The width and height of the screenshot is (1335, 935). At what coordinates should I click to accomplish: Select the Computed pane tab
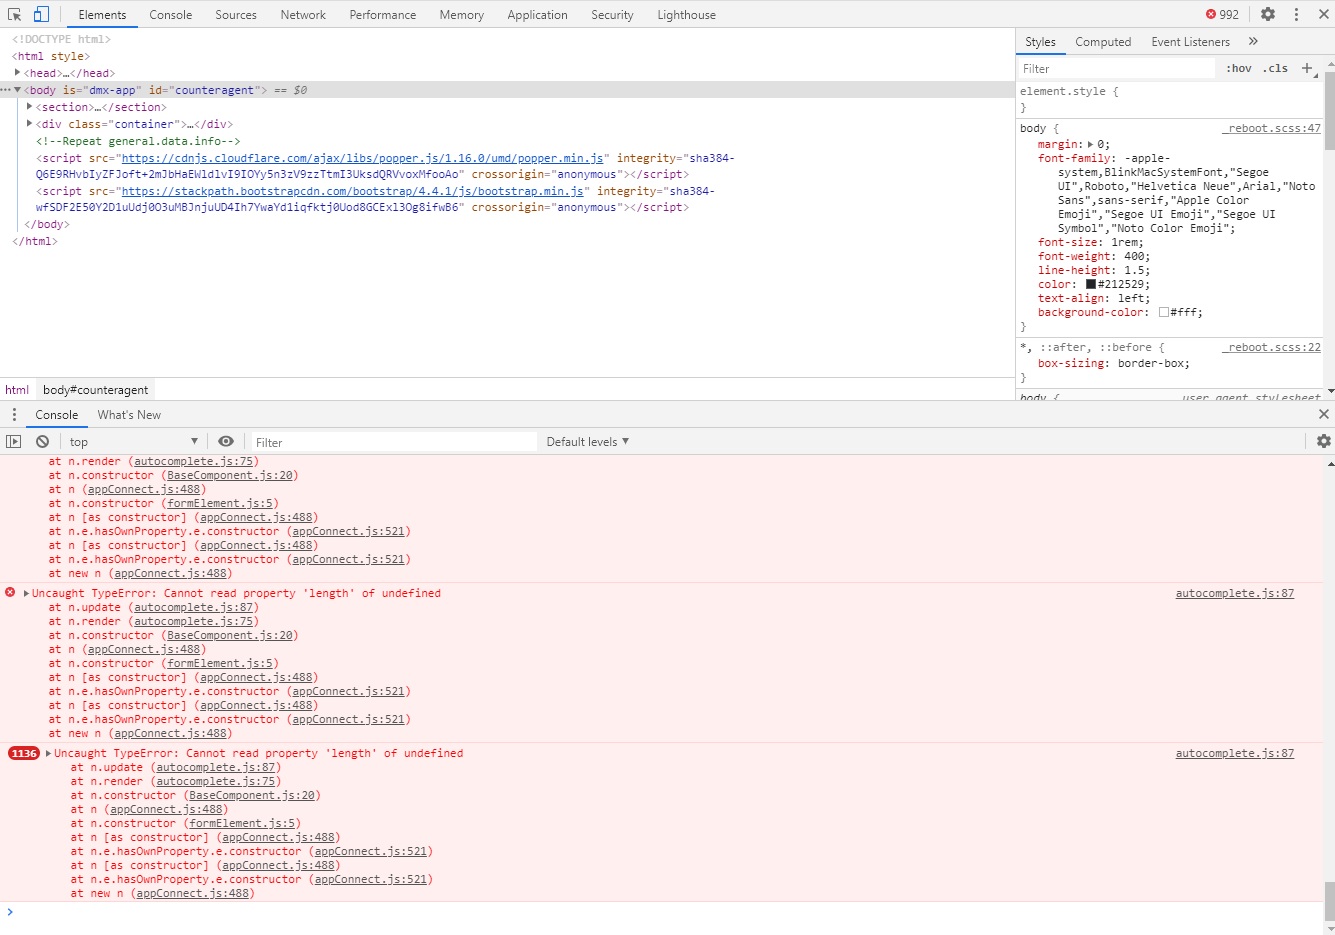coord(1103,41)
